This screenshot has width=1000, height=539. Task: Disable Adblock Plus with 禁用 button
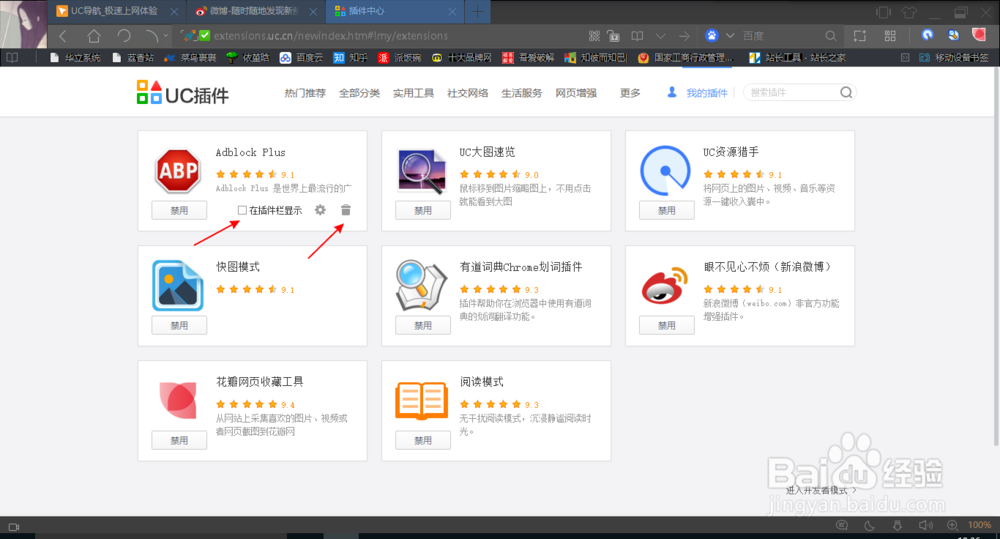coord(179,210)
